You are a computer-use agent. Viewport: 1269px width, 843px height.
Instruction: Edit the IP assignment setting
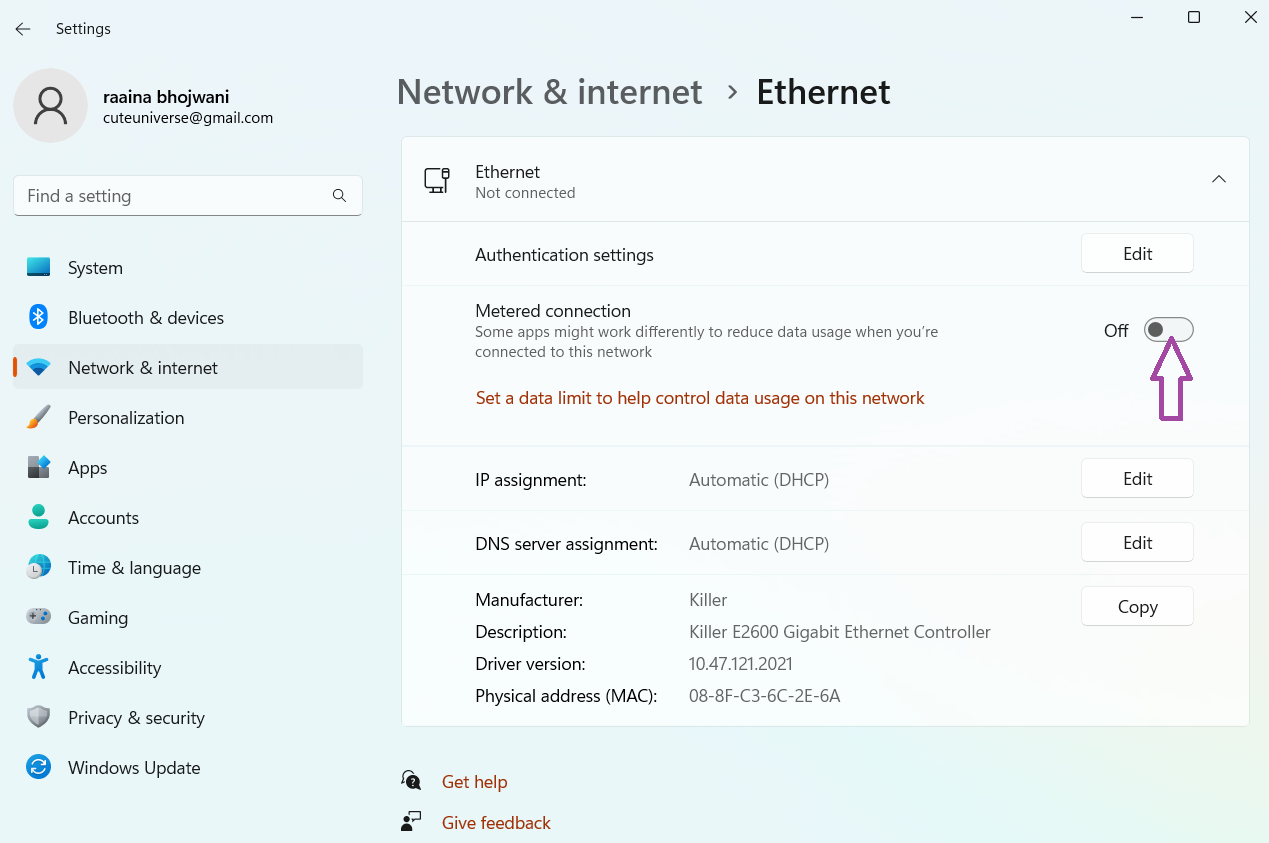[x=1137, y=479]
